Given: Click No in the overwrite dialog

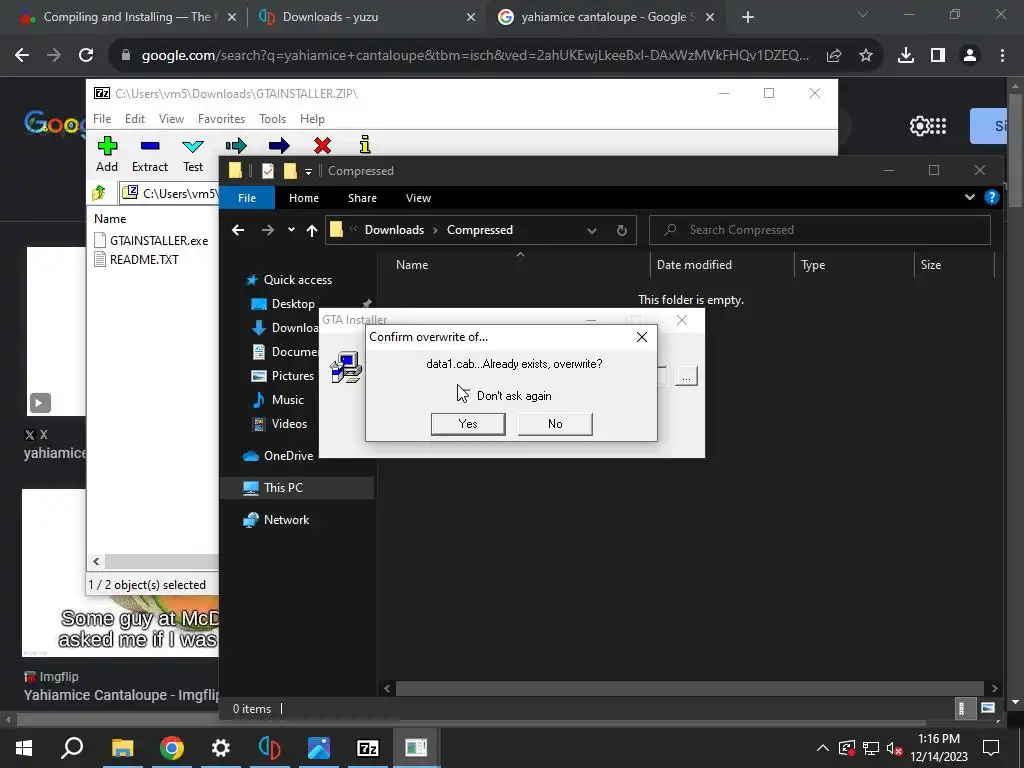Looking at the screenshot, I should 555,424.
